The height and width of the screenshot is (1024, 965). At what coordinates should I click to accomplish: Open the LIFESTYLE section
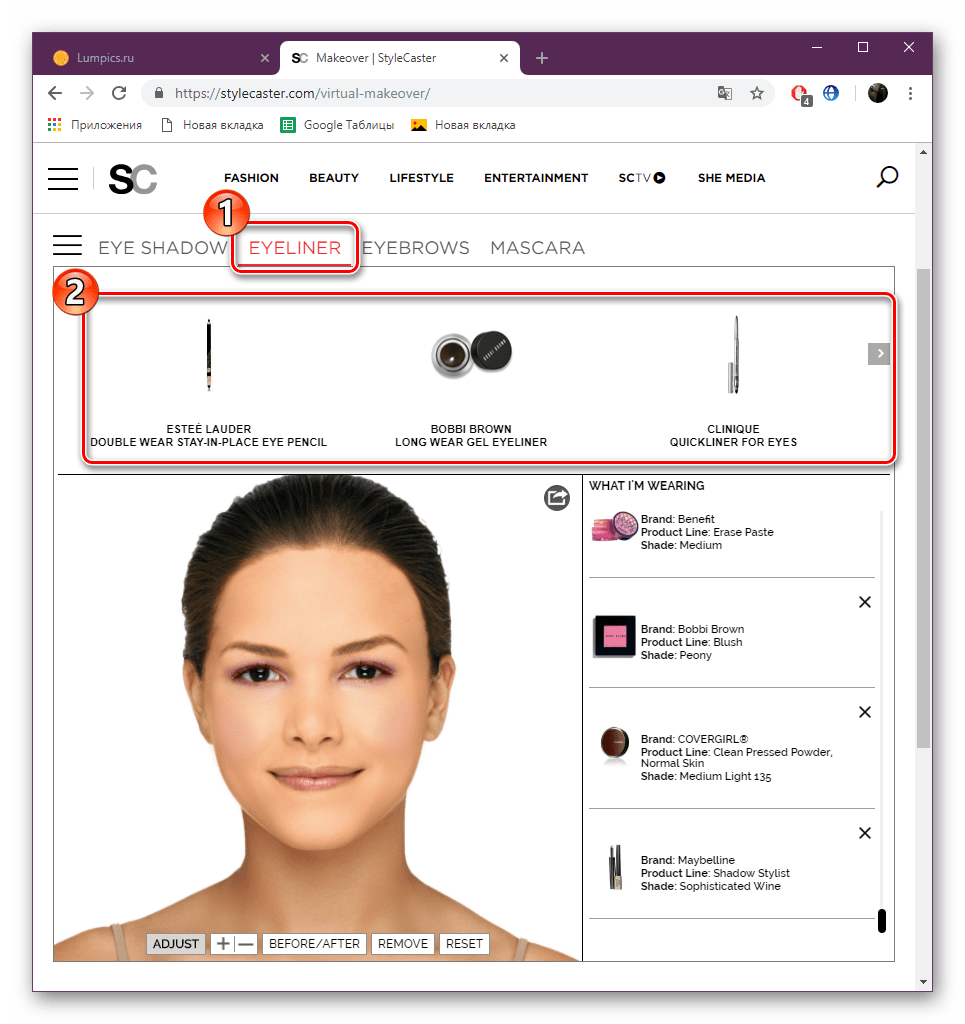coord(422,178)
